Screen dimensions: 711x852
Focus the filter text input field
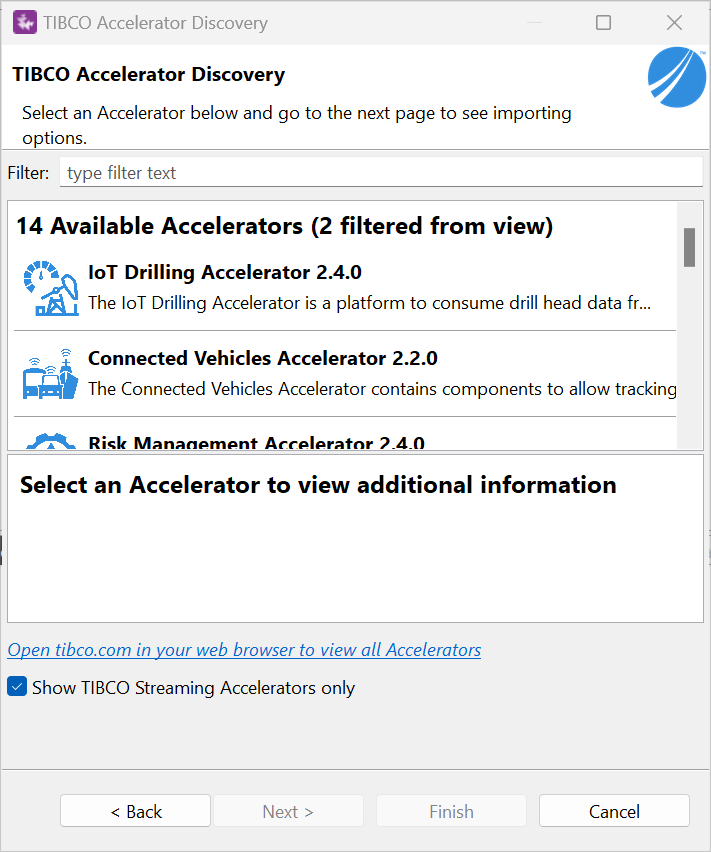point(380,173)
